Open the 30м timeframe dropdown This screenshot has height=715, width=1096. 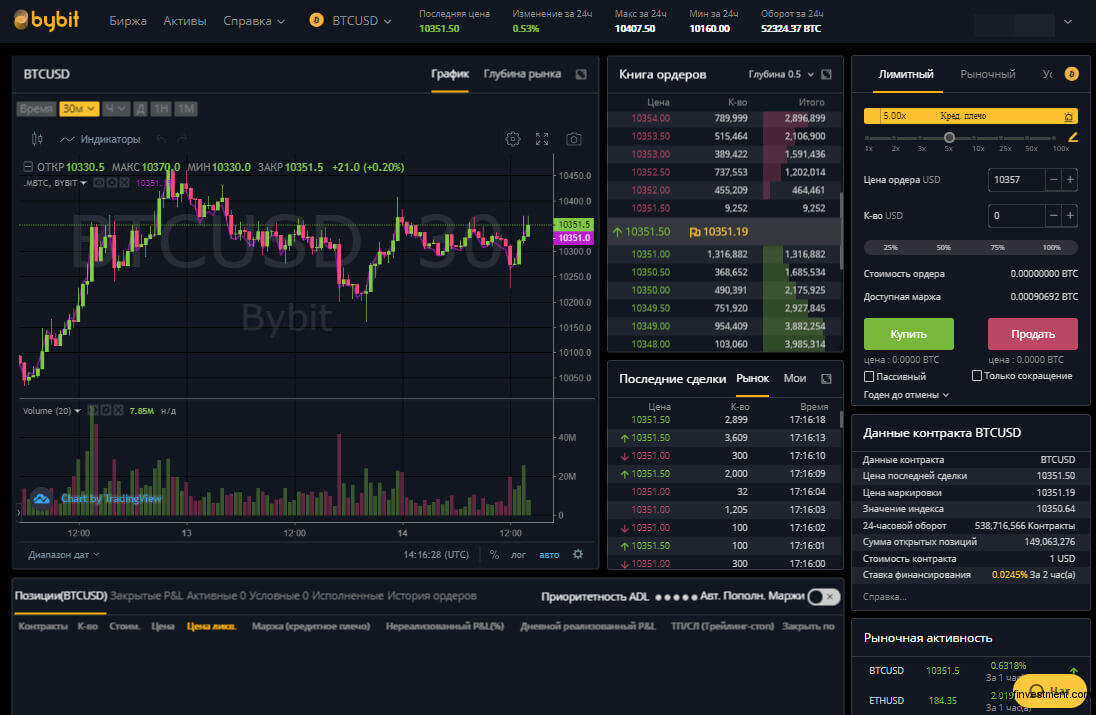tap(79, 108)
